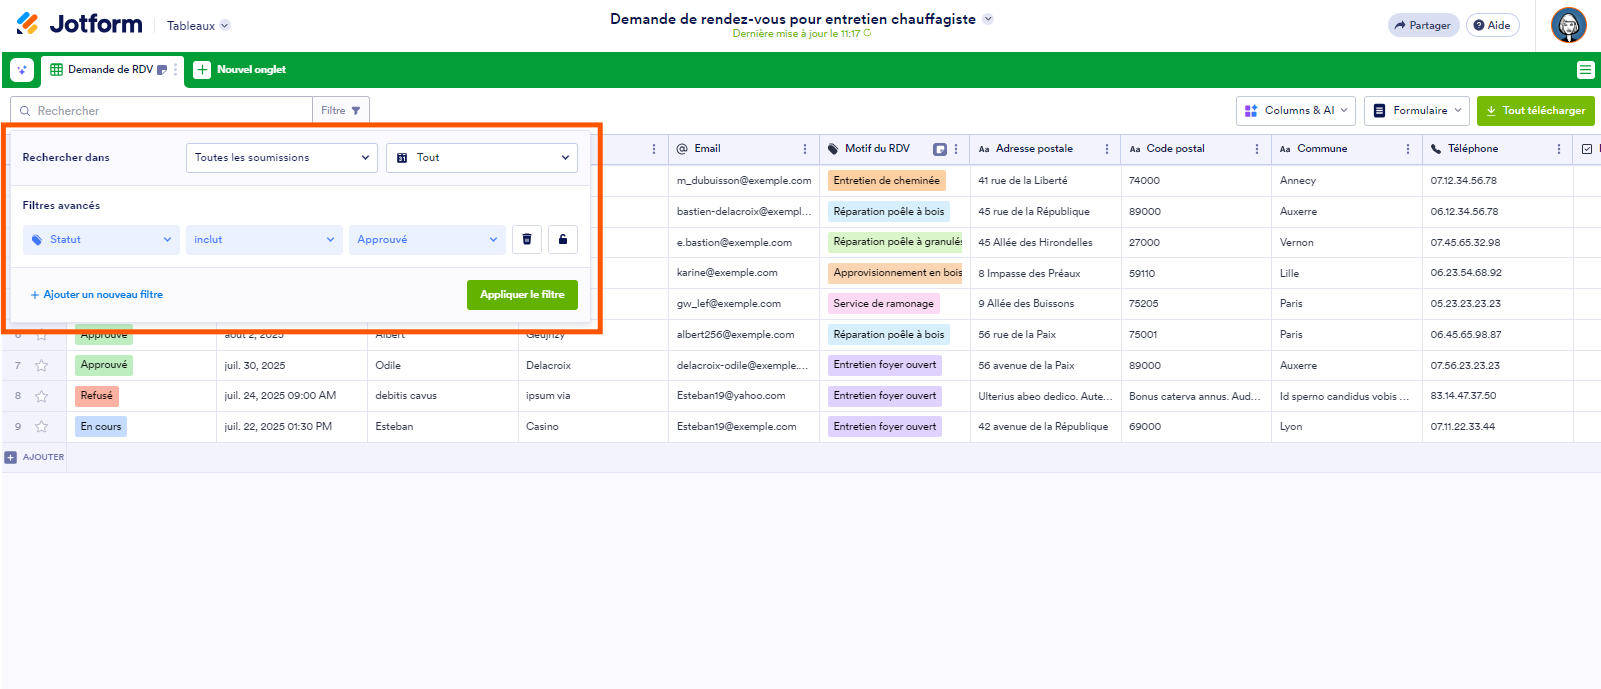Open the user profile avatar
Viewport: 1601px width, 689px height.
coord(1568,25)
